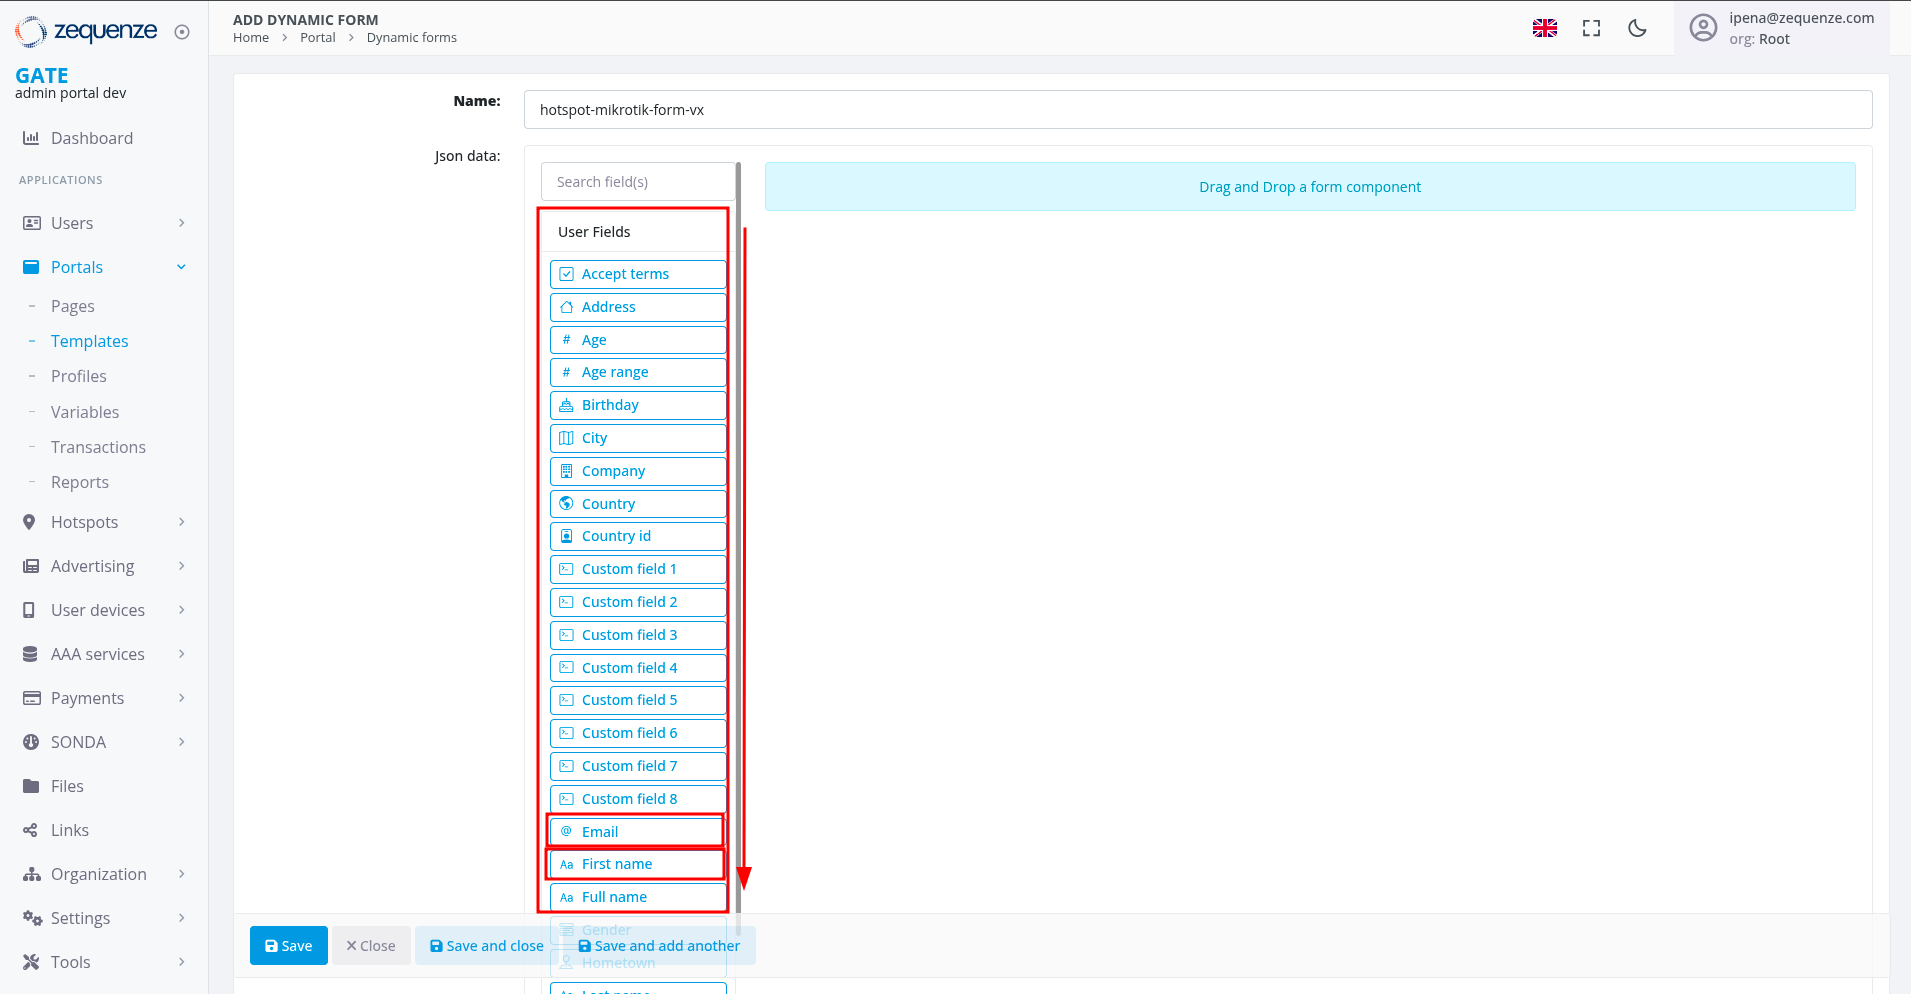Focus the Search field(s) input box
The image size is (1911, 994).
[x=637, y=182]
